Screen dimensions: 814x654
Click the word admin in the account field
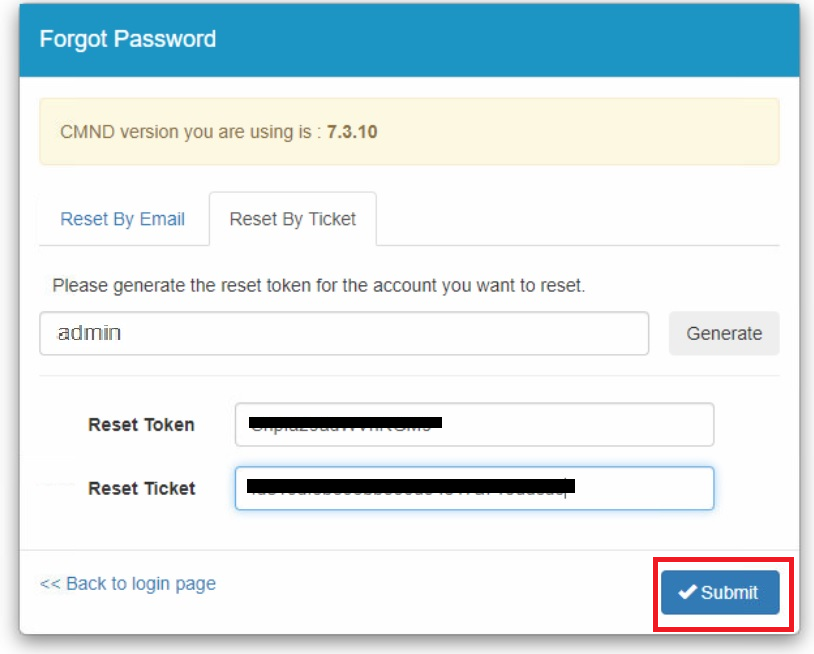click(x=89, y=333)
